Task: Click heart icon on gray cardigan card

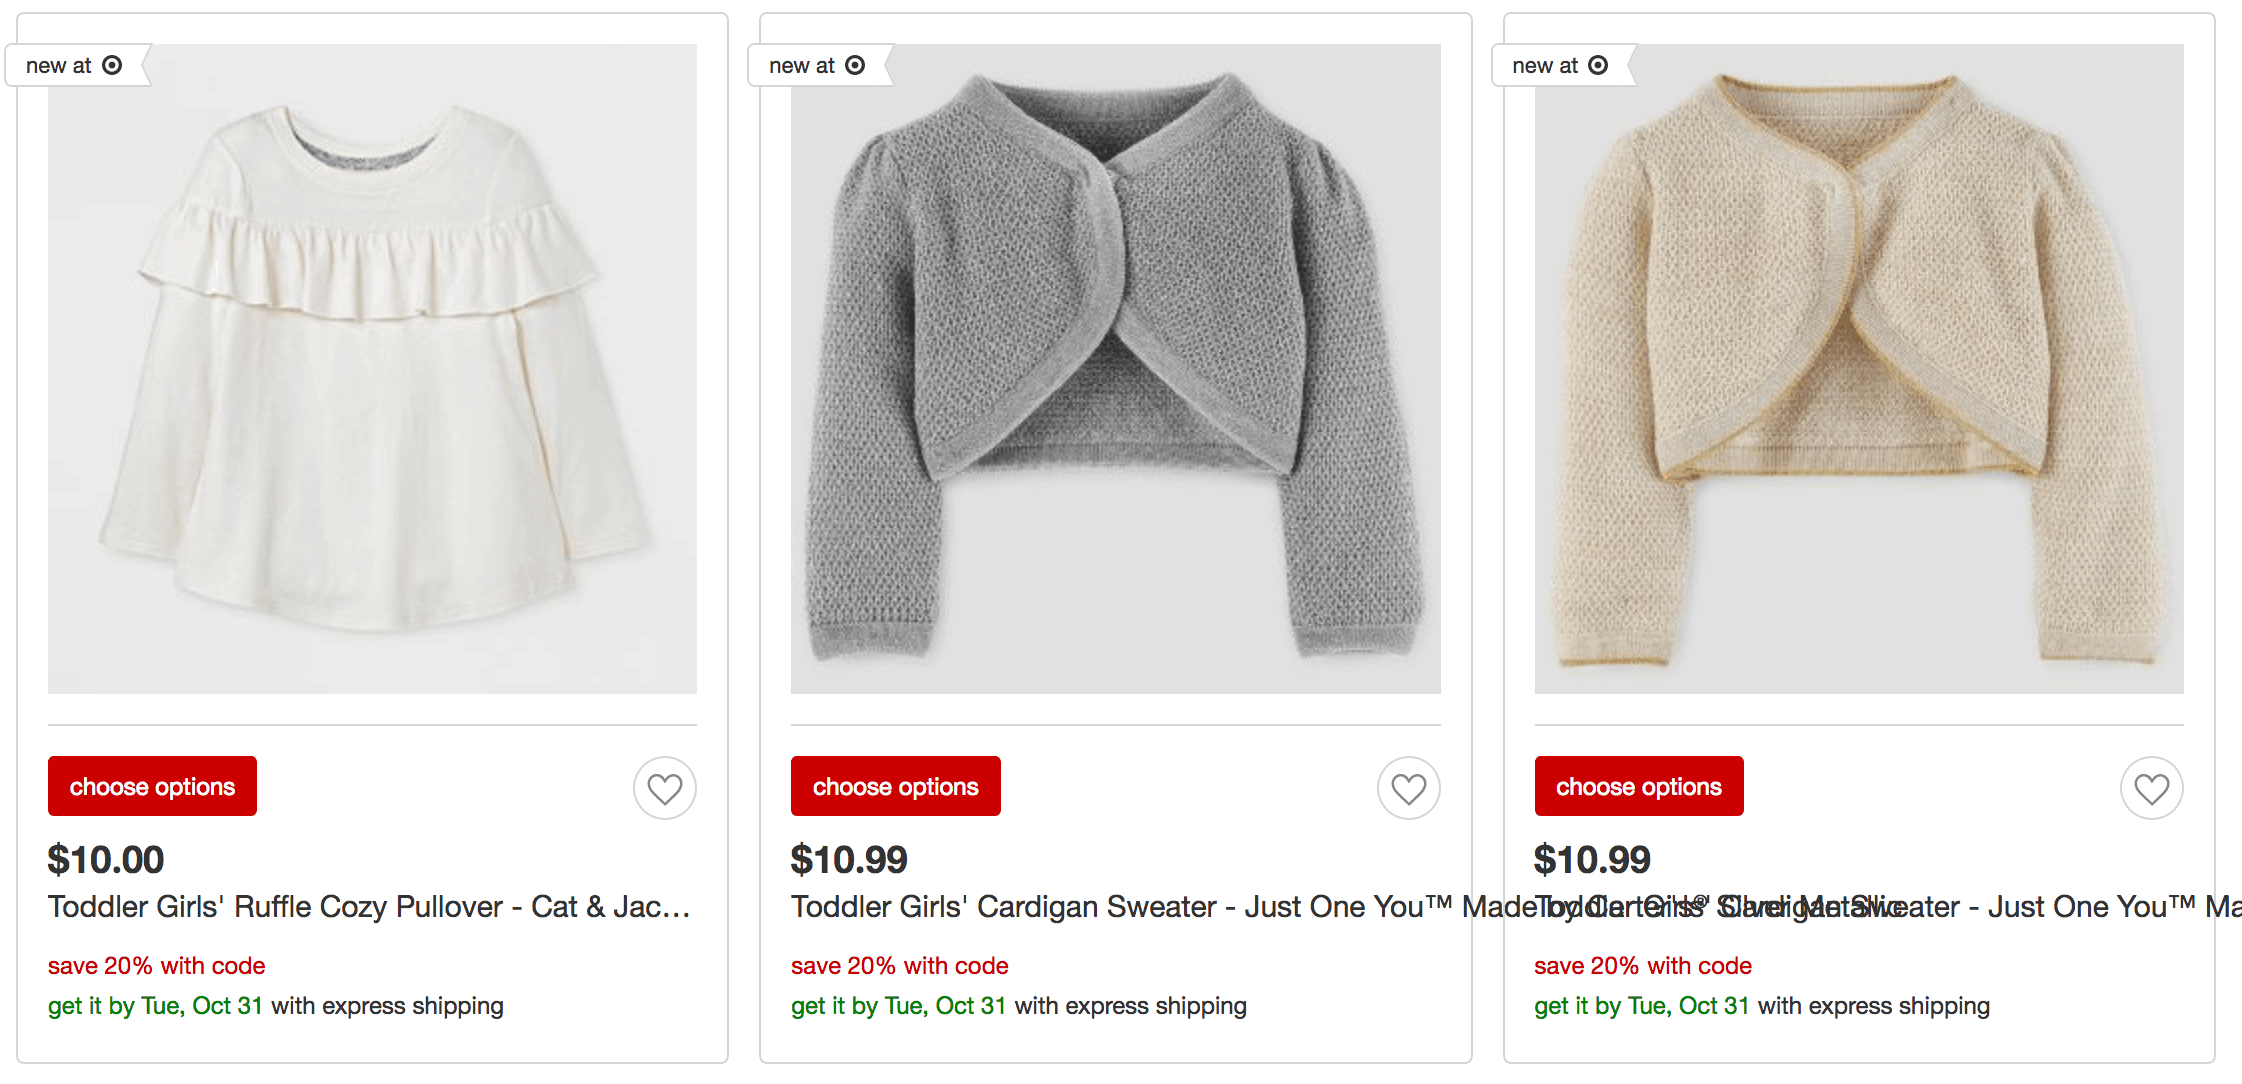Action: 1408,788
